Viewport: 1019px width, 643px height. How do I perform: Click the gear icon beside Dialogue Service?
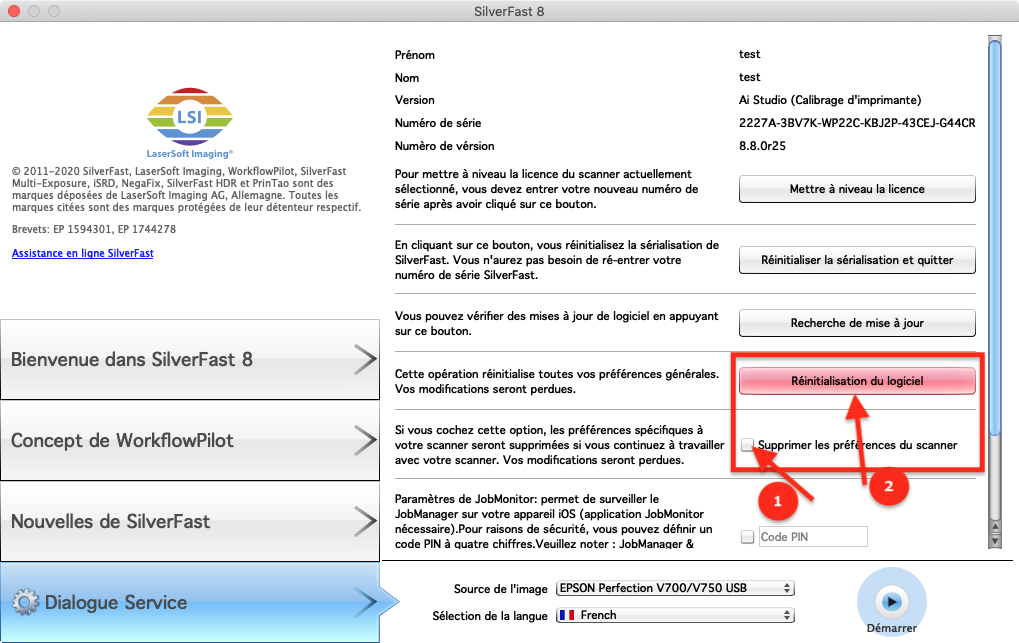coord(25,602)
